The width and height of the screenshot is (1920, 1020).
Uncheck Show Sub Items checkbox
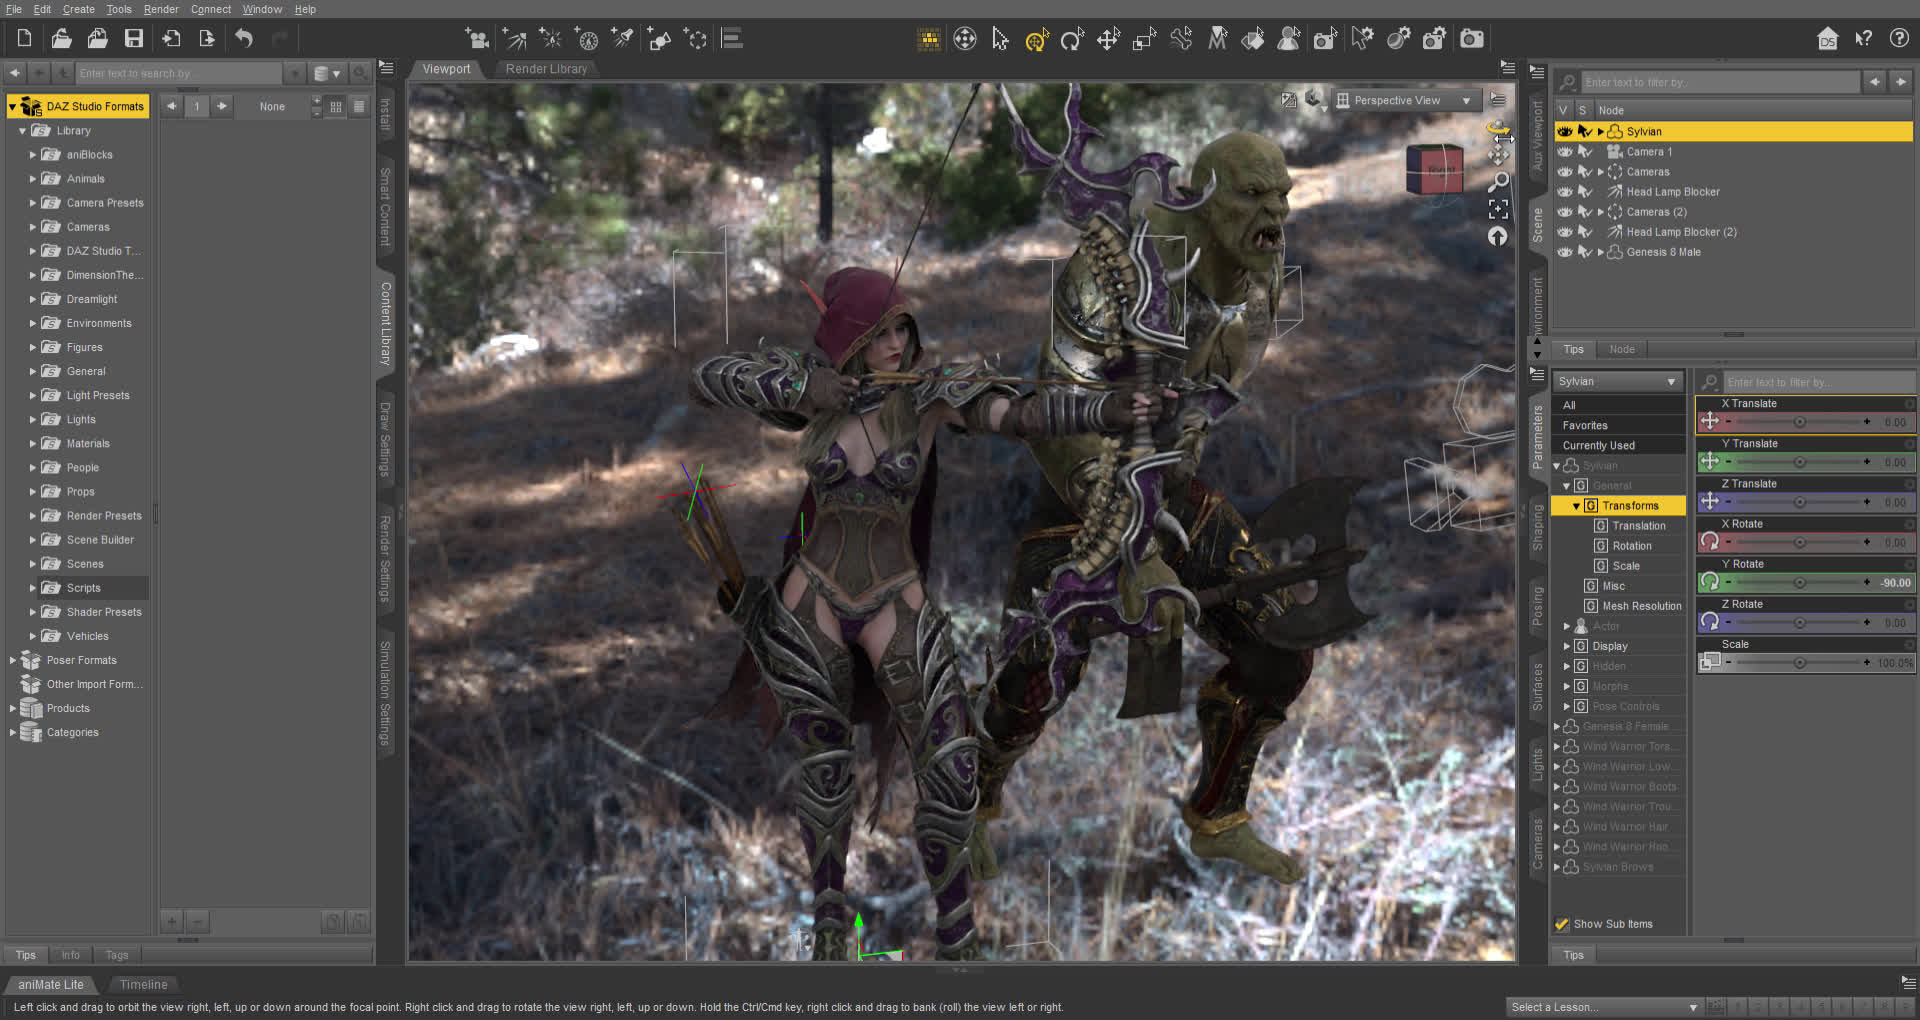1562,924
